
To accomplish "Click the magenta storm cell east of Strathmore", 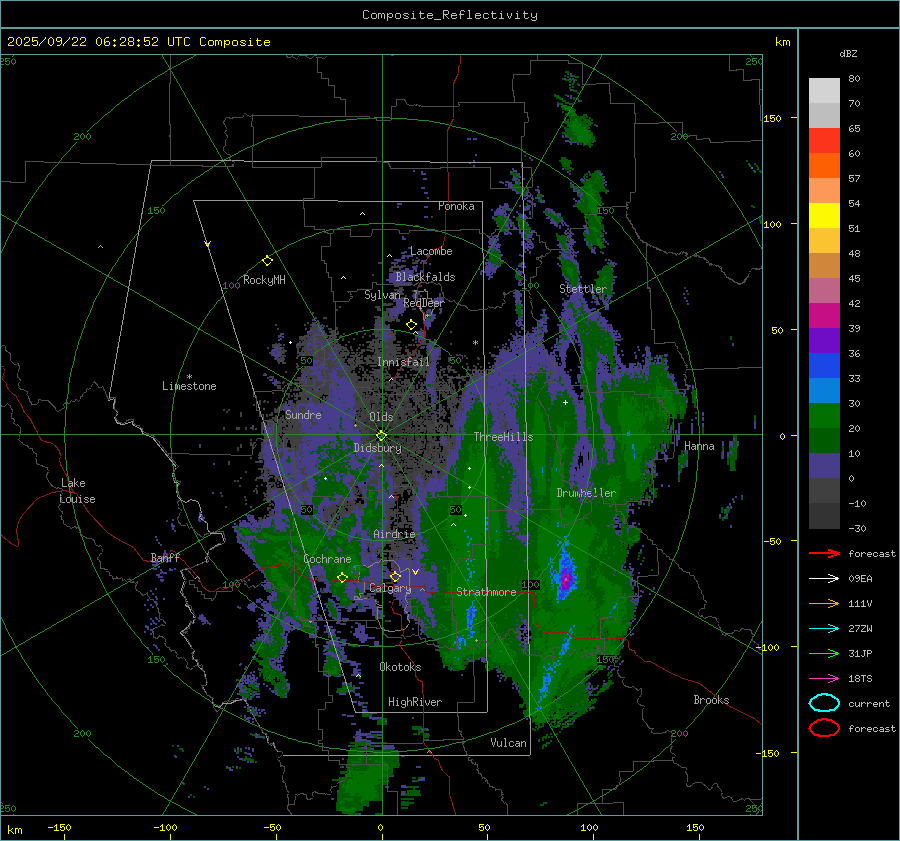I will pyautogui.click(x=566, y=578).
